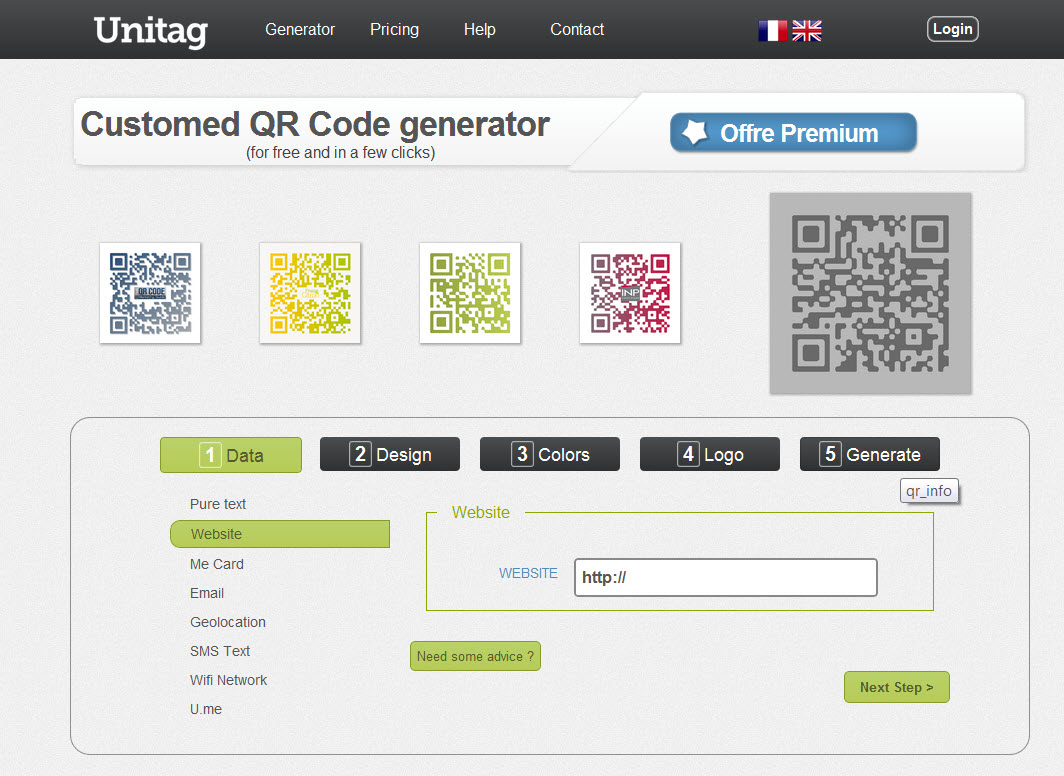Image resolution: width=1064 pixels, height=776 pixels.
Task: Click the Next Step button
Action: [x=896, y=687]
